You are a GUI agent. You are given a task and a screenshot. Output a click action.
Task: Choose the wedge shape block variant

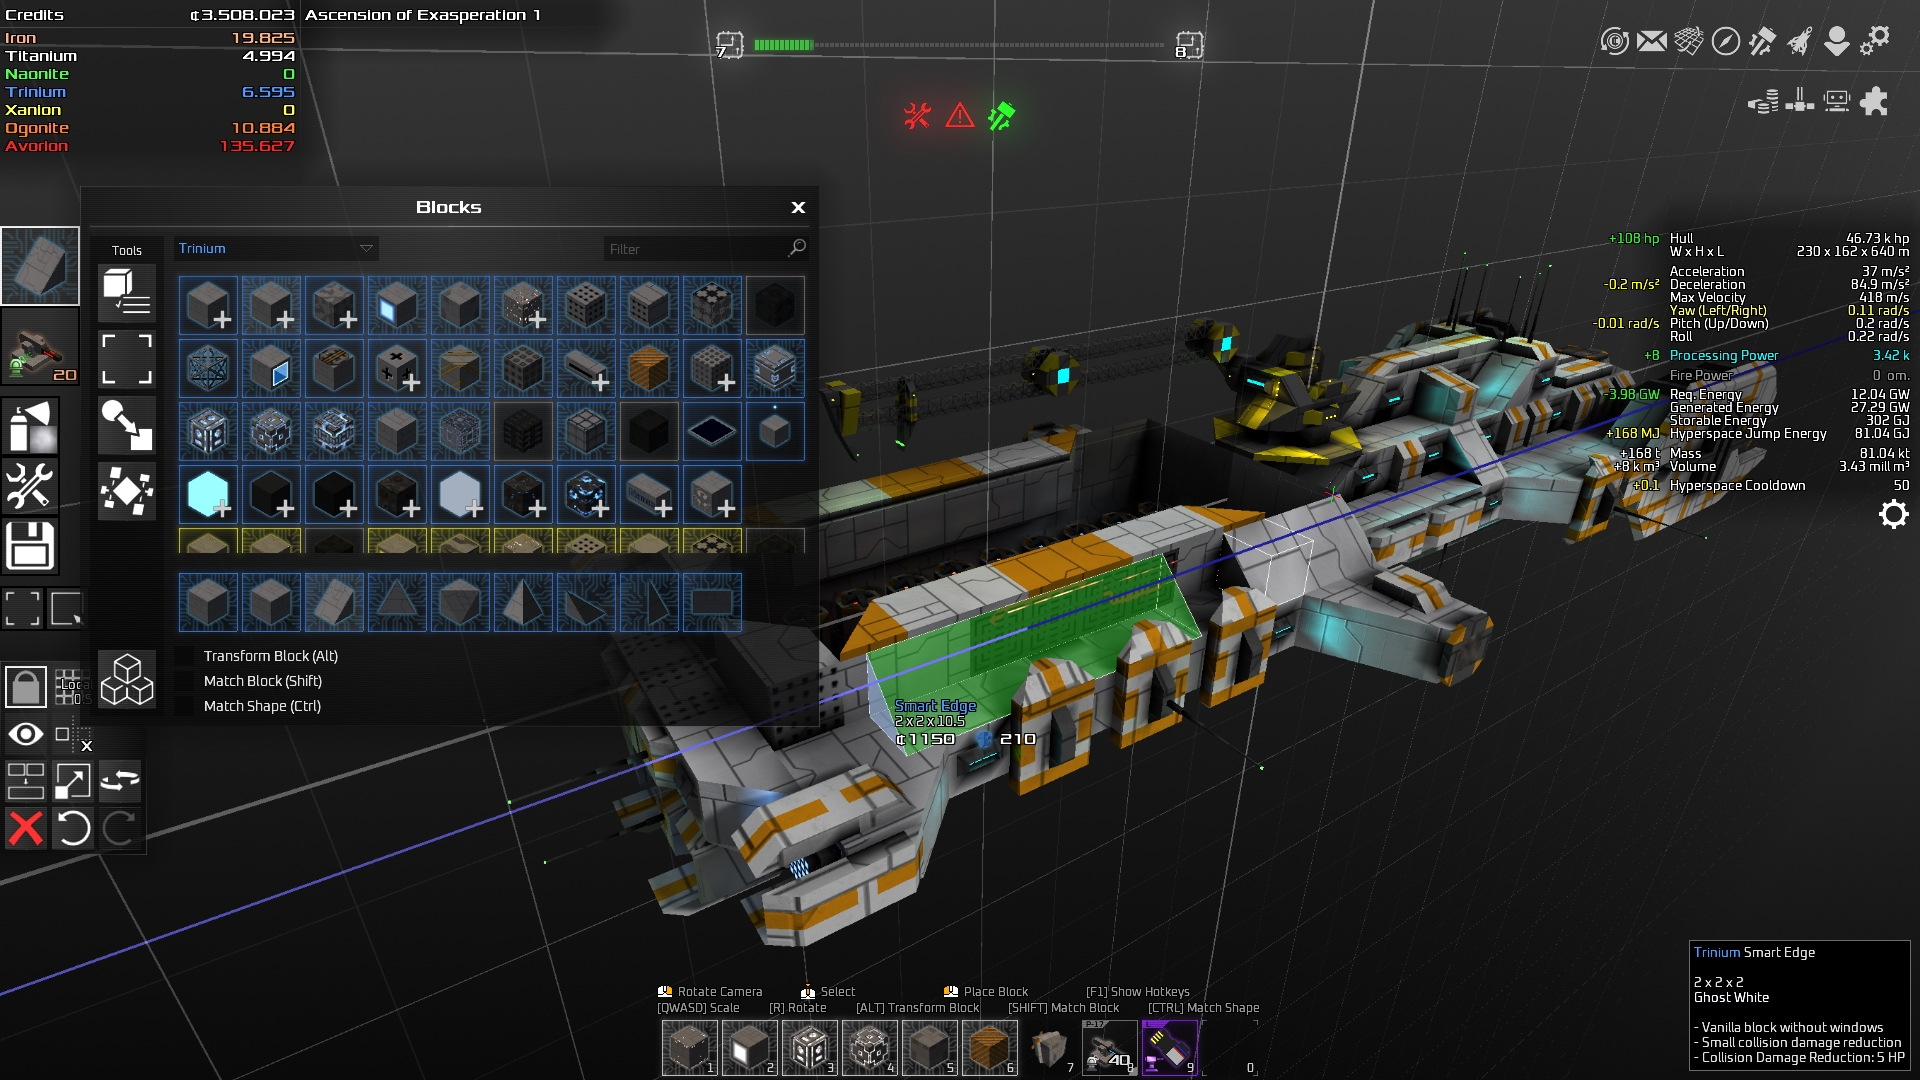point(333,602)
